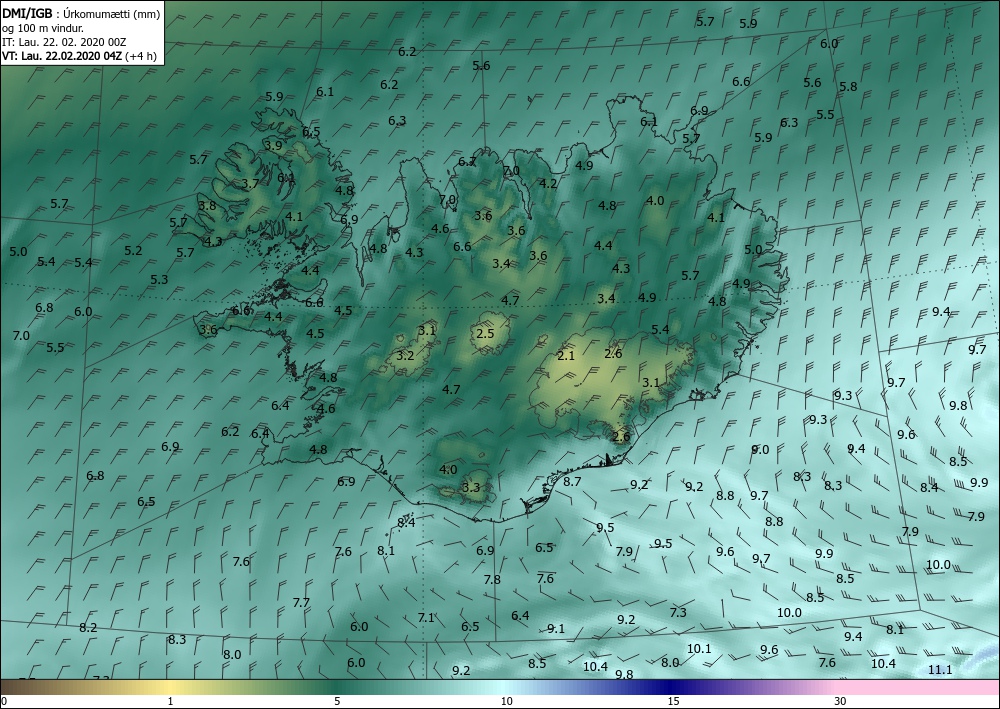This screenshot has height=709, width=1000.
Task: Click the 2.5 value on the map
Action: pos(485,333)
